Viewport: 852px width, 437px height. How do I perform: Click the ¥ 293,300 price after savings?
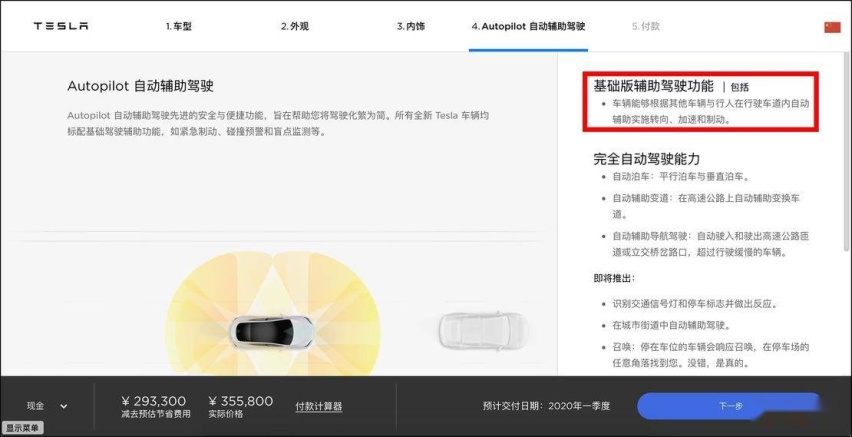[x=153, y=401]
